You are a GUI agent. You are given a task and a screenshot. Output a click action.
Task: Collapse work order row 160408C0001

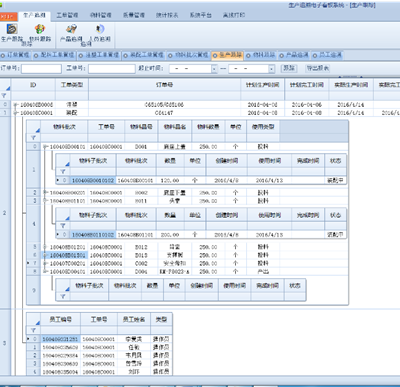15,113
